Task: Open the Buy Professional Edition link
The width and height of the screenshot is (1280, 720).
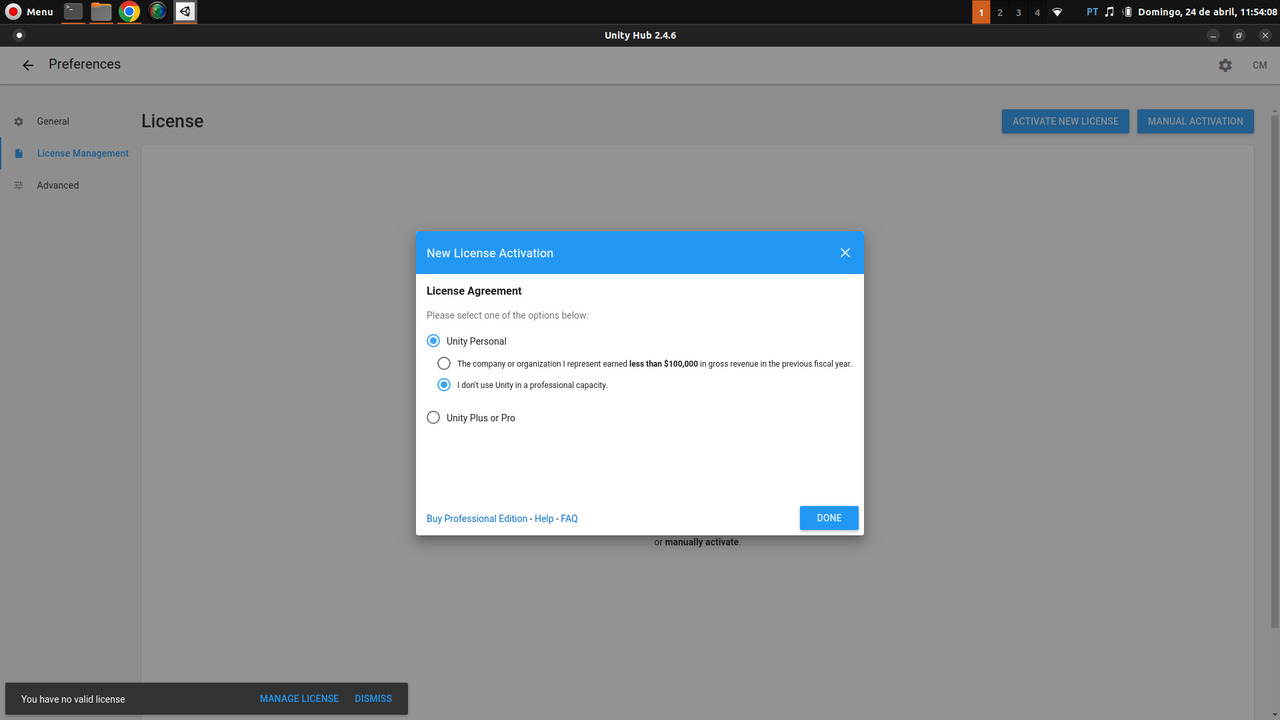Action: 477,519
